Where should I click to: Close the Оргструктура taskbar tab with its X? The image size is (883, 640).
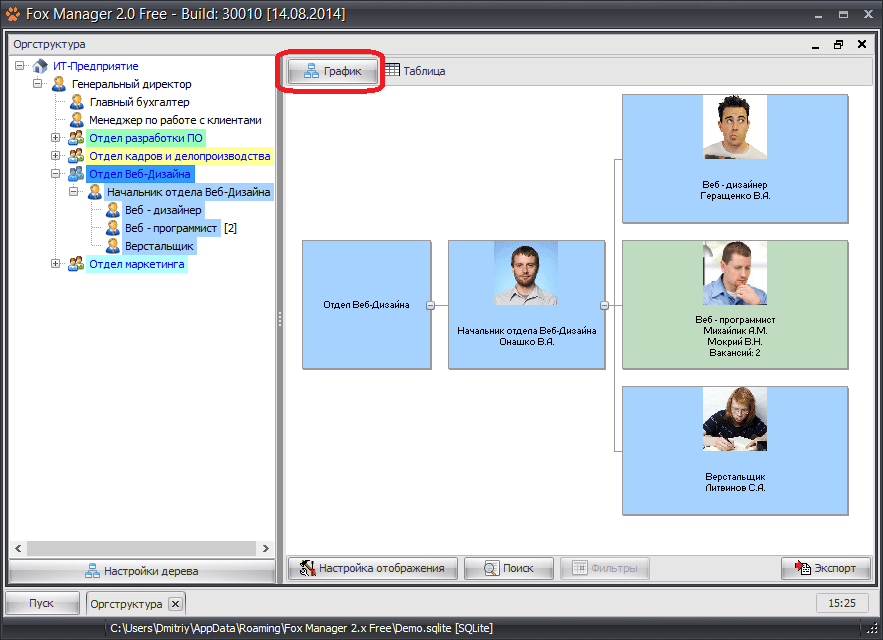pyautogui.click(x=176, y=604)
